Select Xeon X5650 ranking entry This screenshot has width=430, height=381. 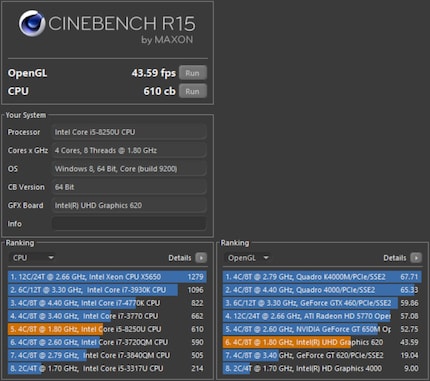click(x=107, y=277)
